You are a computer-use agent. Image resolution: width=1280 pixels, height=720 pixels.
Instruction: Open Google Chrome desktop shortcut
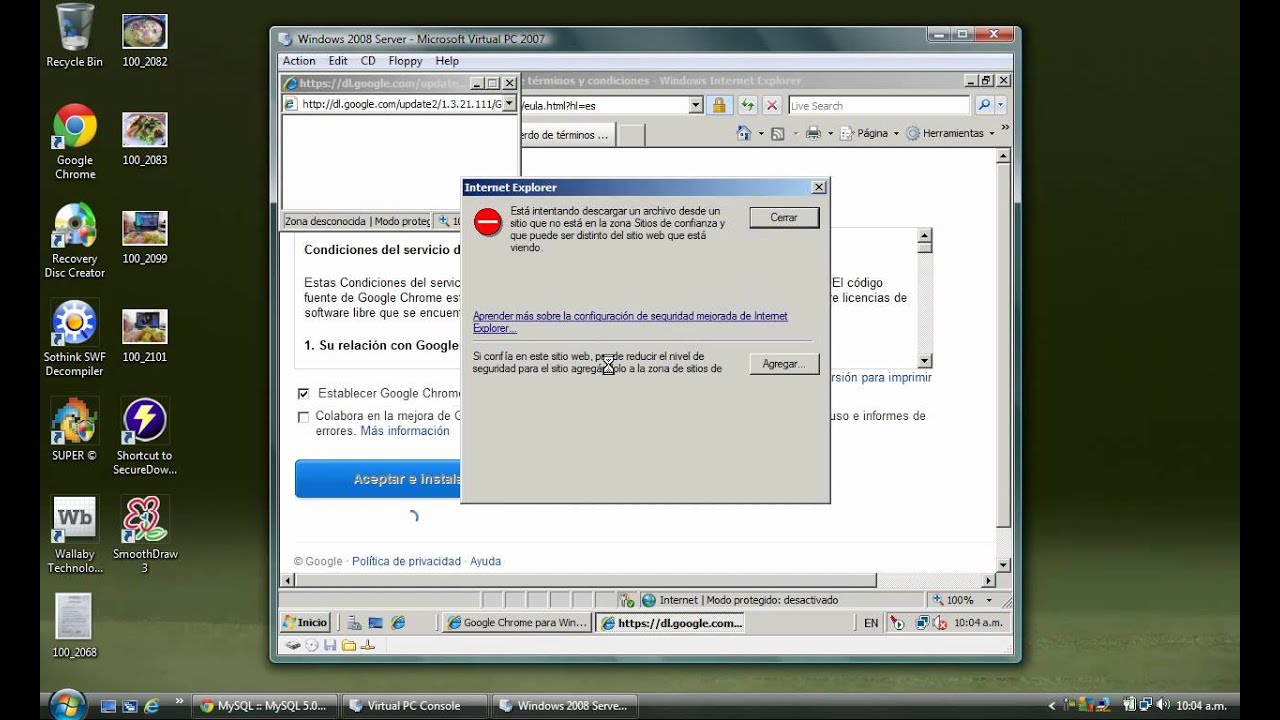point(75,142)
